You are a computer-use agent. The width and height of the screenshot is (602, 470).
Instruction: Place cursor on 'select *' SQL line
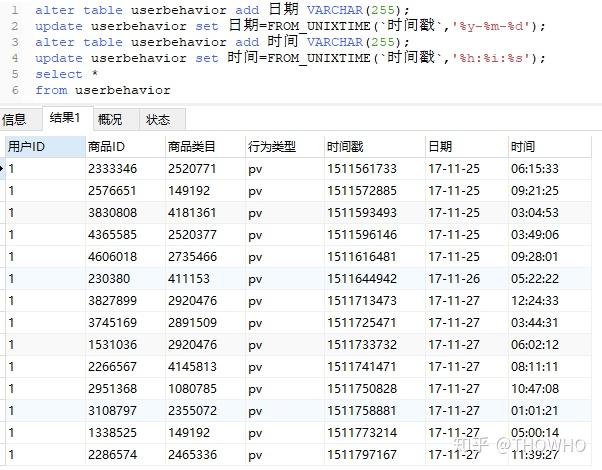[60, 74]
